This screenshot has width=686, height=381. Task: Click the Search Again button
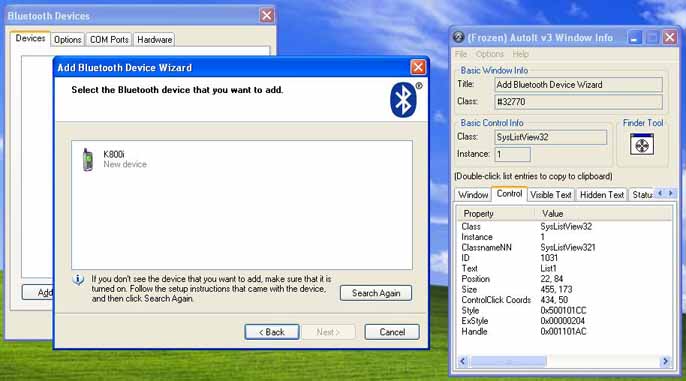376,293
